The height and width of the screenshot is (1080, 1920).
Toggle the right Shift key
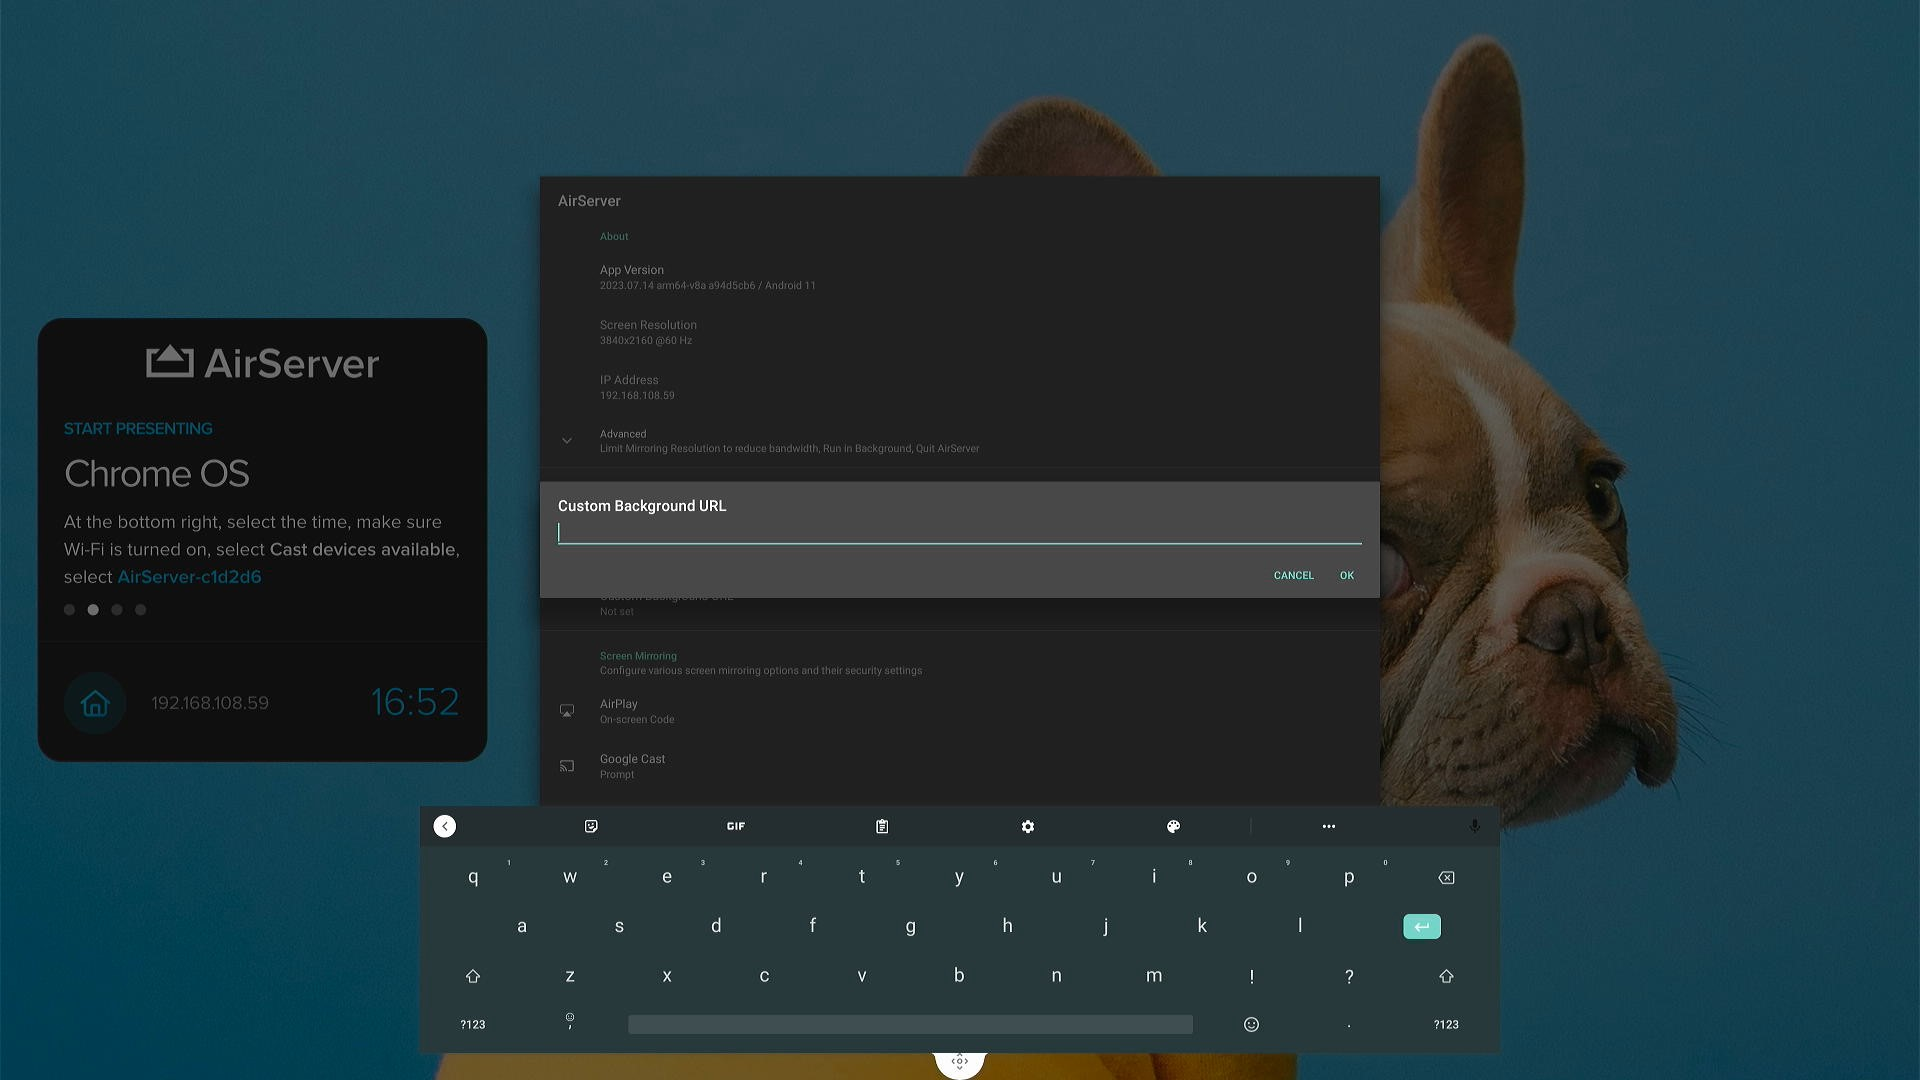point(1446,976)
